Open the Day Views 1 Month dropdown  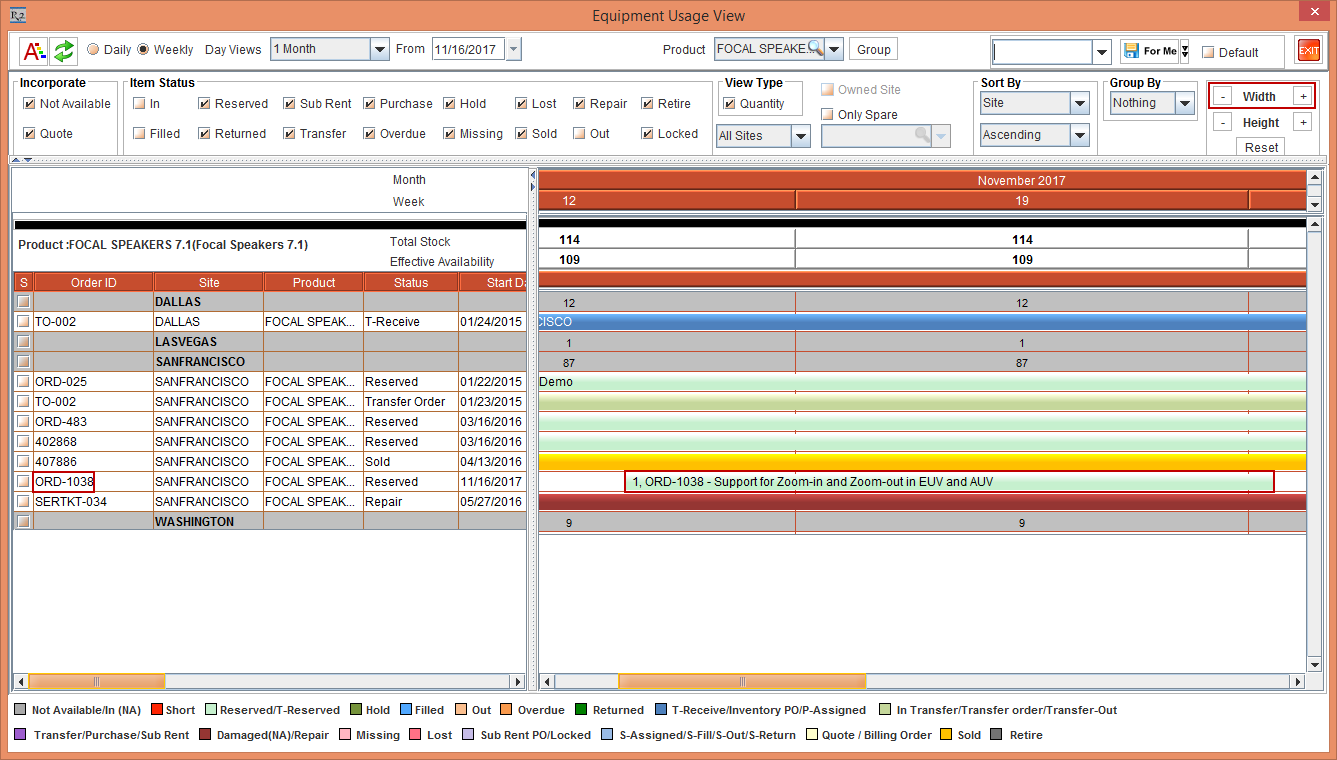pos(379,49)
